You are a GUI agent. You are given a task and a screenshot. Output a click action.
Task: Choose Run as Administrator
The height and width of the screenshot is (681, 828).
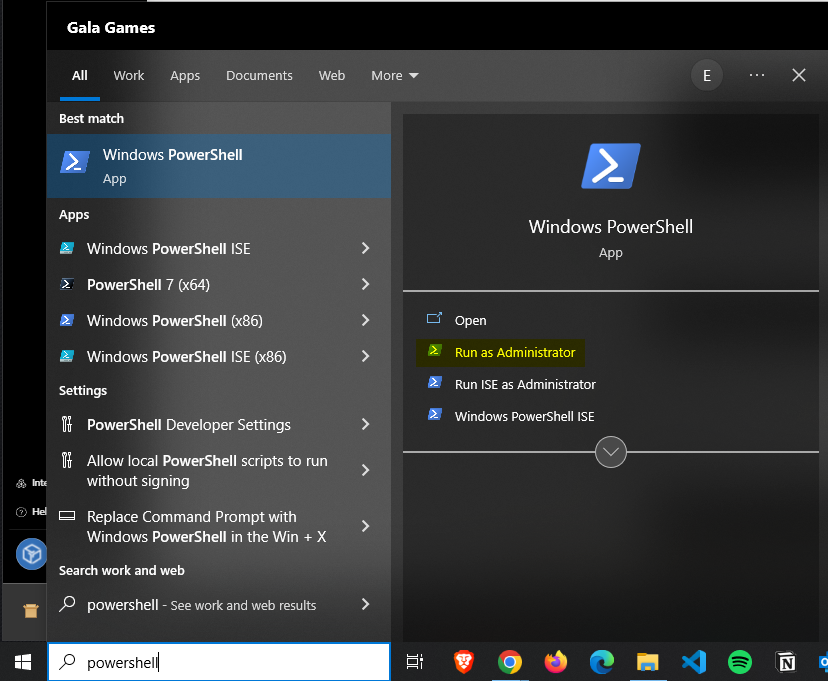tap(515, 352)
